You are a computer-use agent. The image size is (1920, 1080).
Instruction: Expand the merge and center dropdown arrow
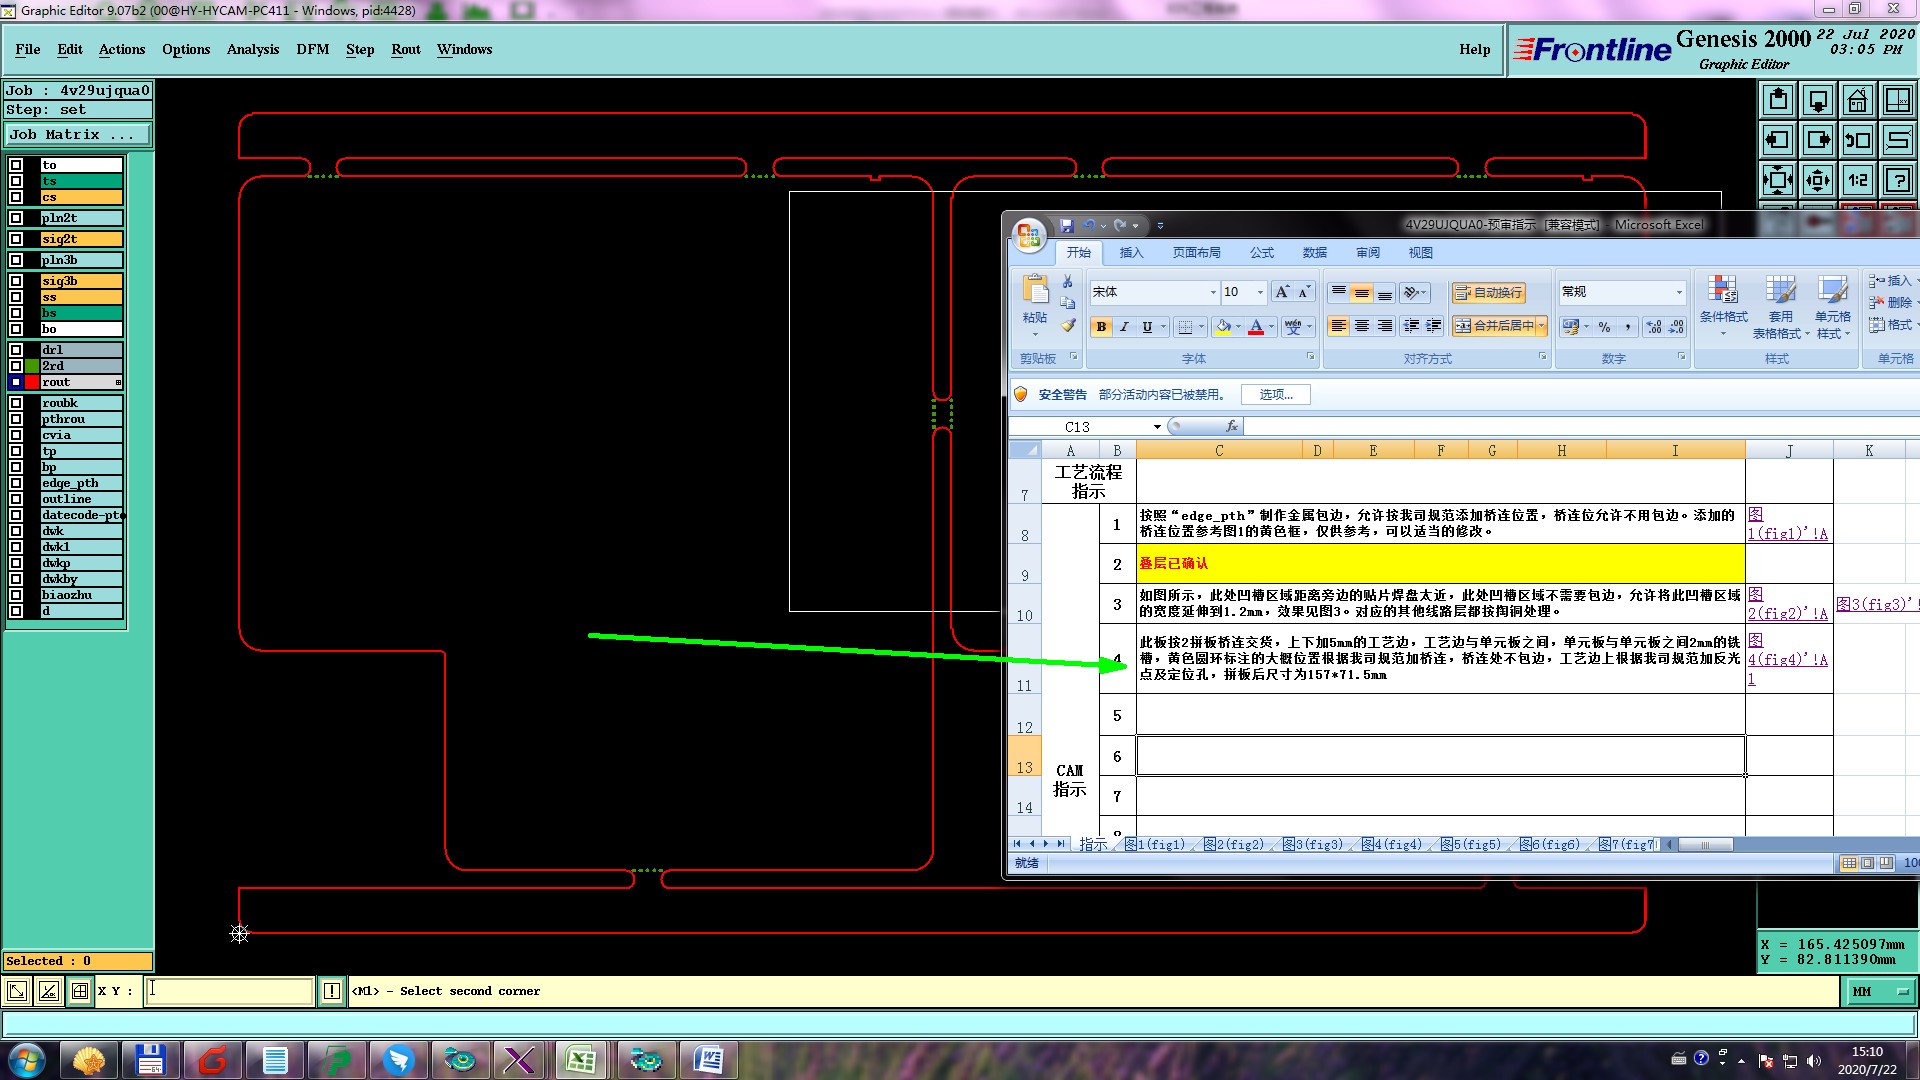click(x=1542, y=326)
